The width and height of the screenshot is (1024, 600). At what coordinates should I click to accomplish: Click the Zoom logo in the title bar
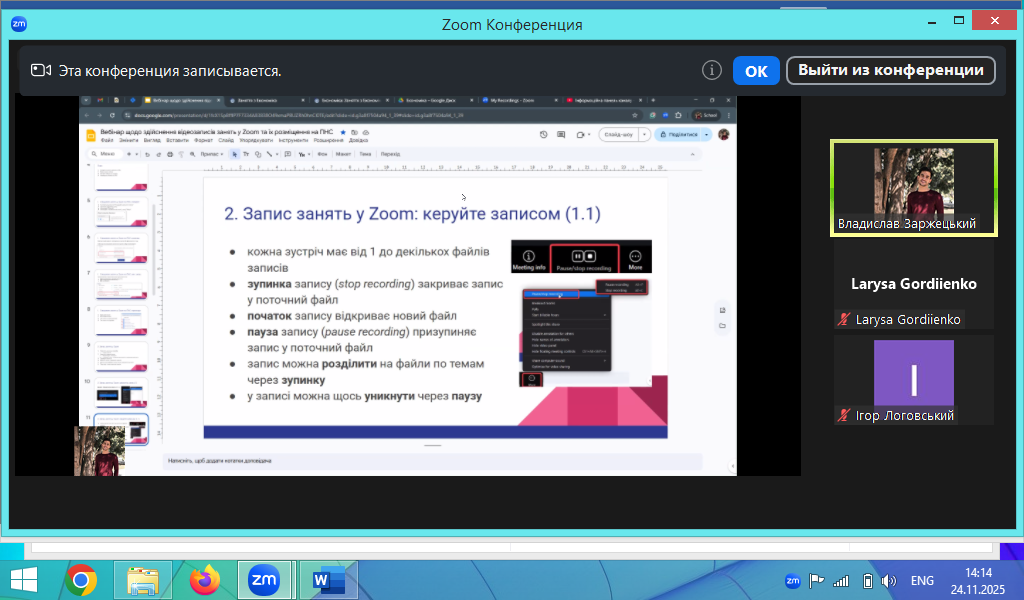(19, 24)
